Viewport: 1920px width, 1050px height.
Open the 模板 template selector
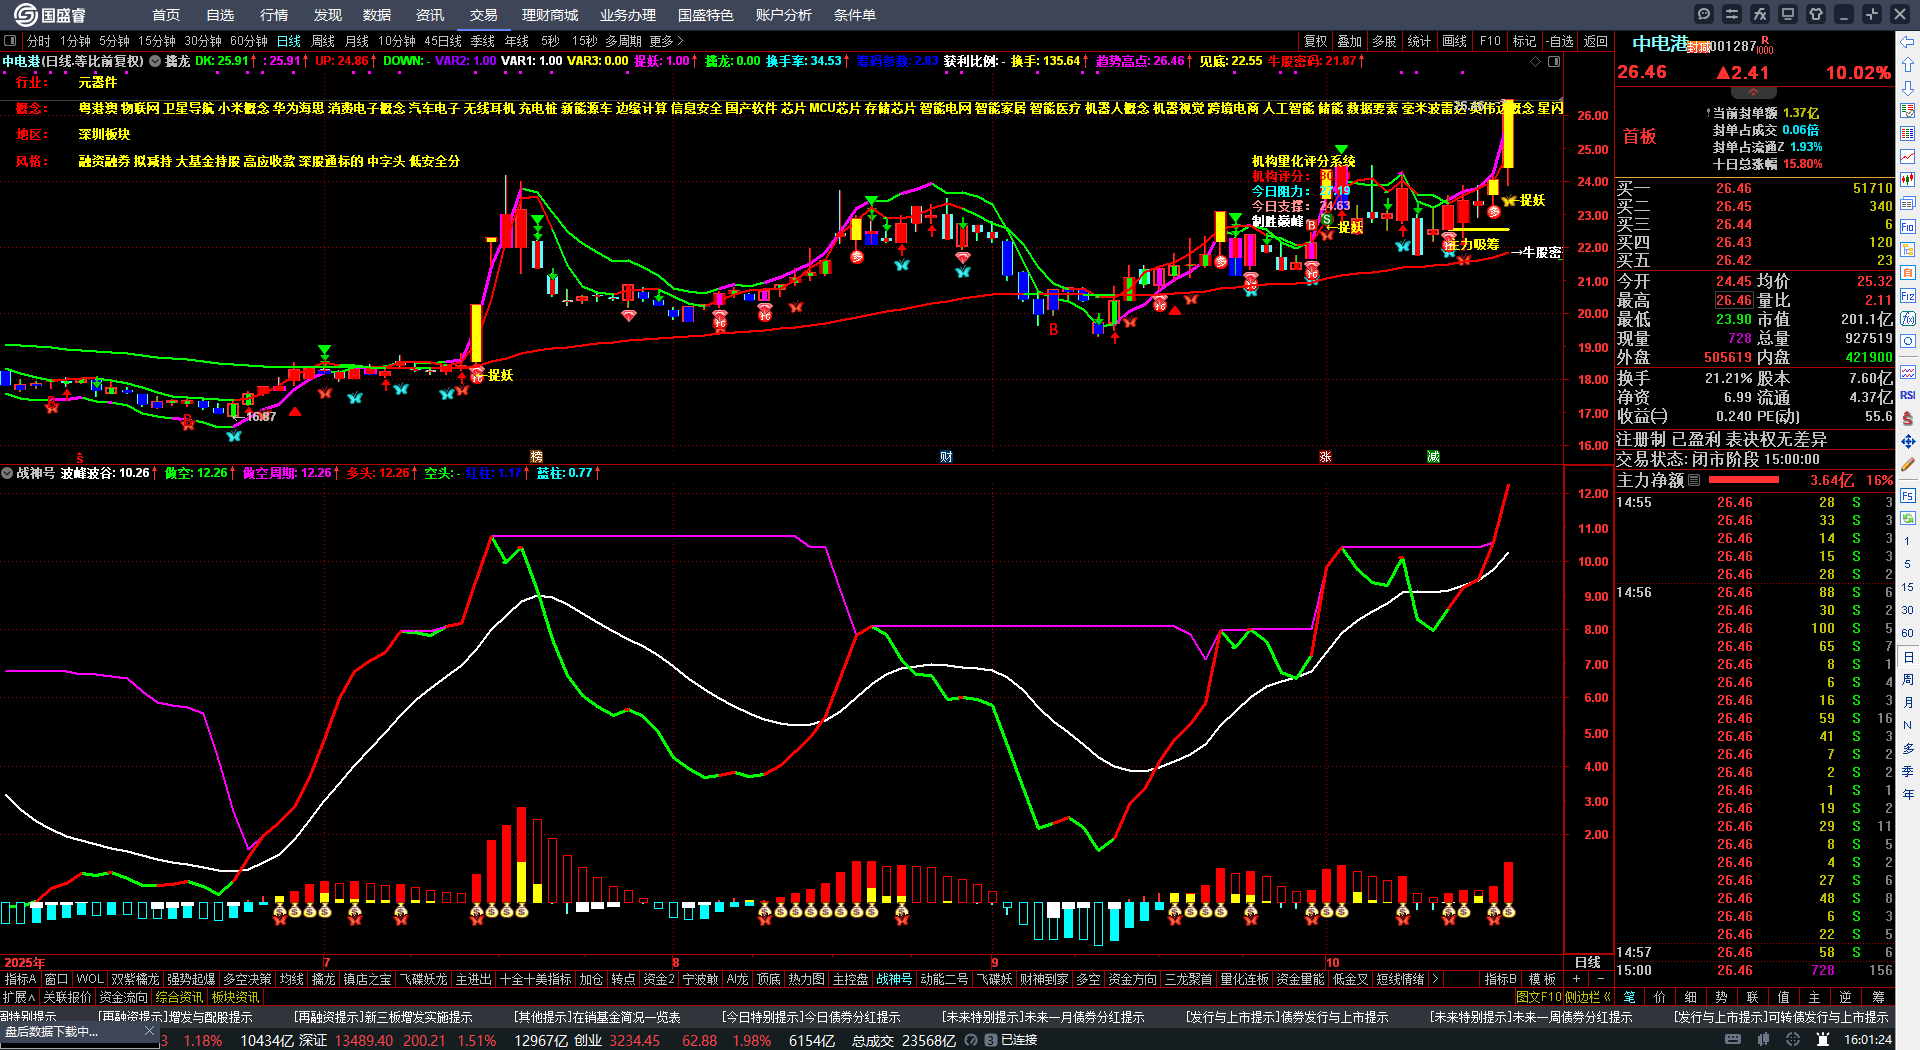(1542, 980)
